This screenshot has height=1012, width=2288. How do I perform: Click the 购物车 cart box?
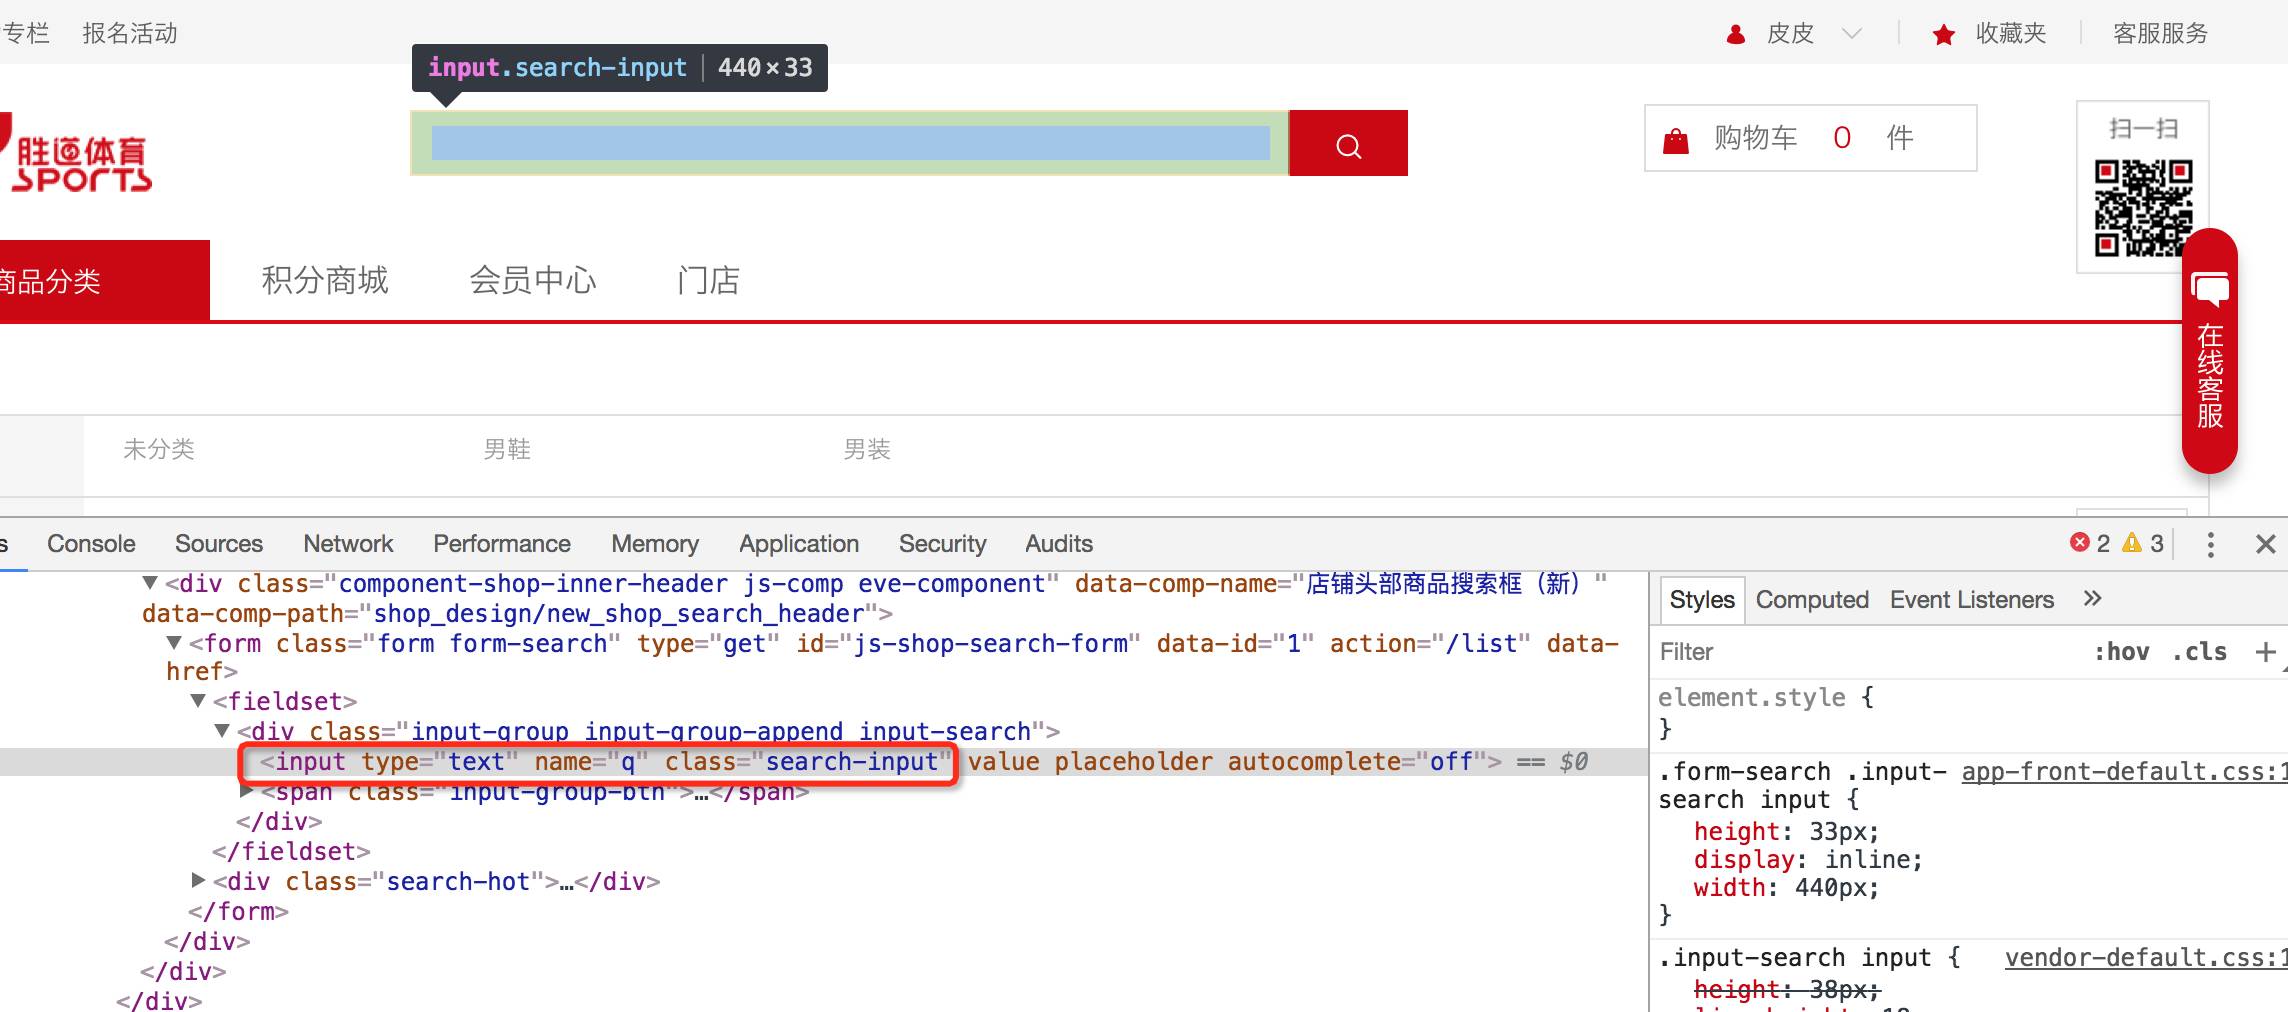(x=1811, y=138)
